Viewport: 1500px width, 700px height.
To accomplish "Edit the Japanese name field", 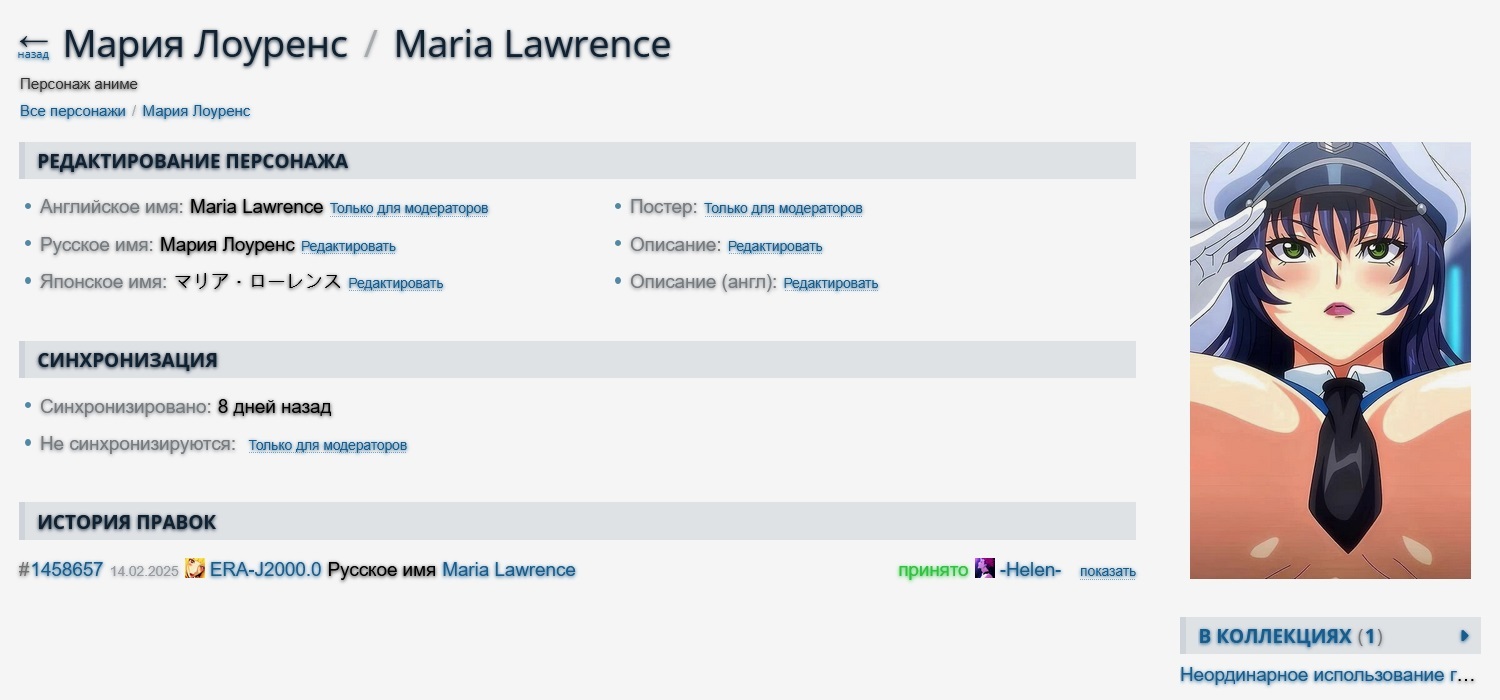I will pyautogui.click(x=395, y=284).
